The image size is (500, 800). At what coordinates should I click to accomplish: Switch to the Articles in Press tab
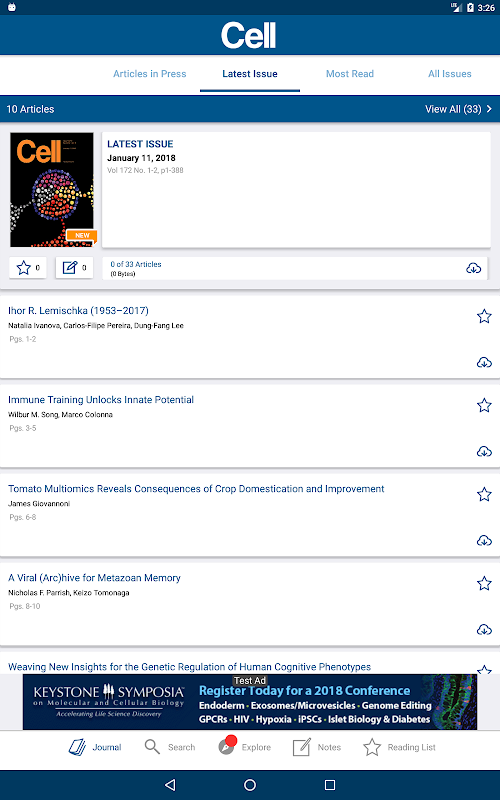pyautogui.click(x=149, y=74)
